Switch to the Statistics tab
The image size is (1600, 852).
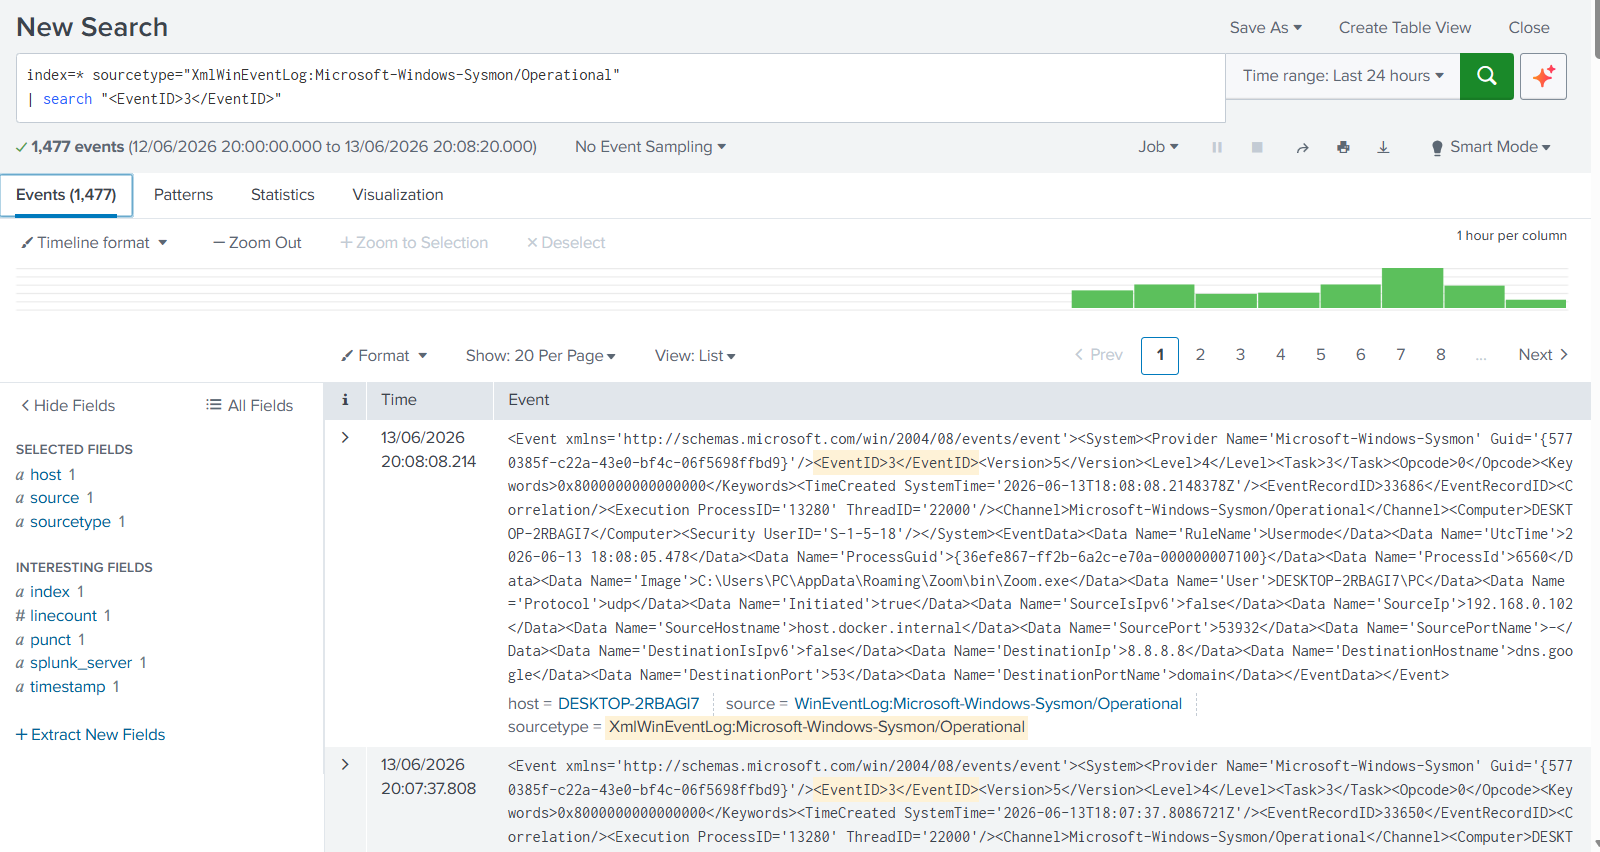click(x=283, y=195)
